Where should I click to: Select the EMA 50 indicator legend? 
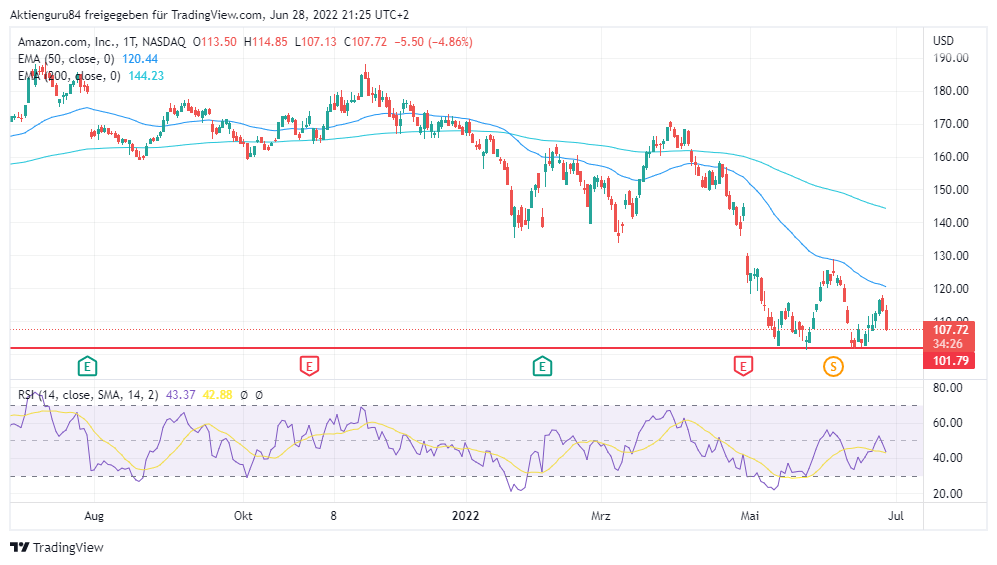point(66,59)
